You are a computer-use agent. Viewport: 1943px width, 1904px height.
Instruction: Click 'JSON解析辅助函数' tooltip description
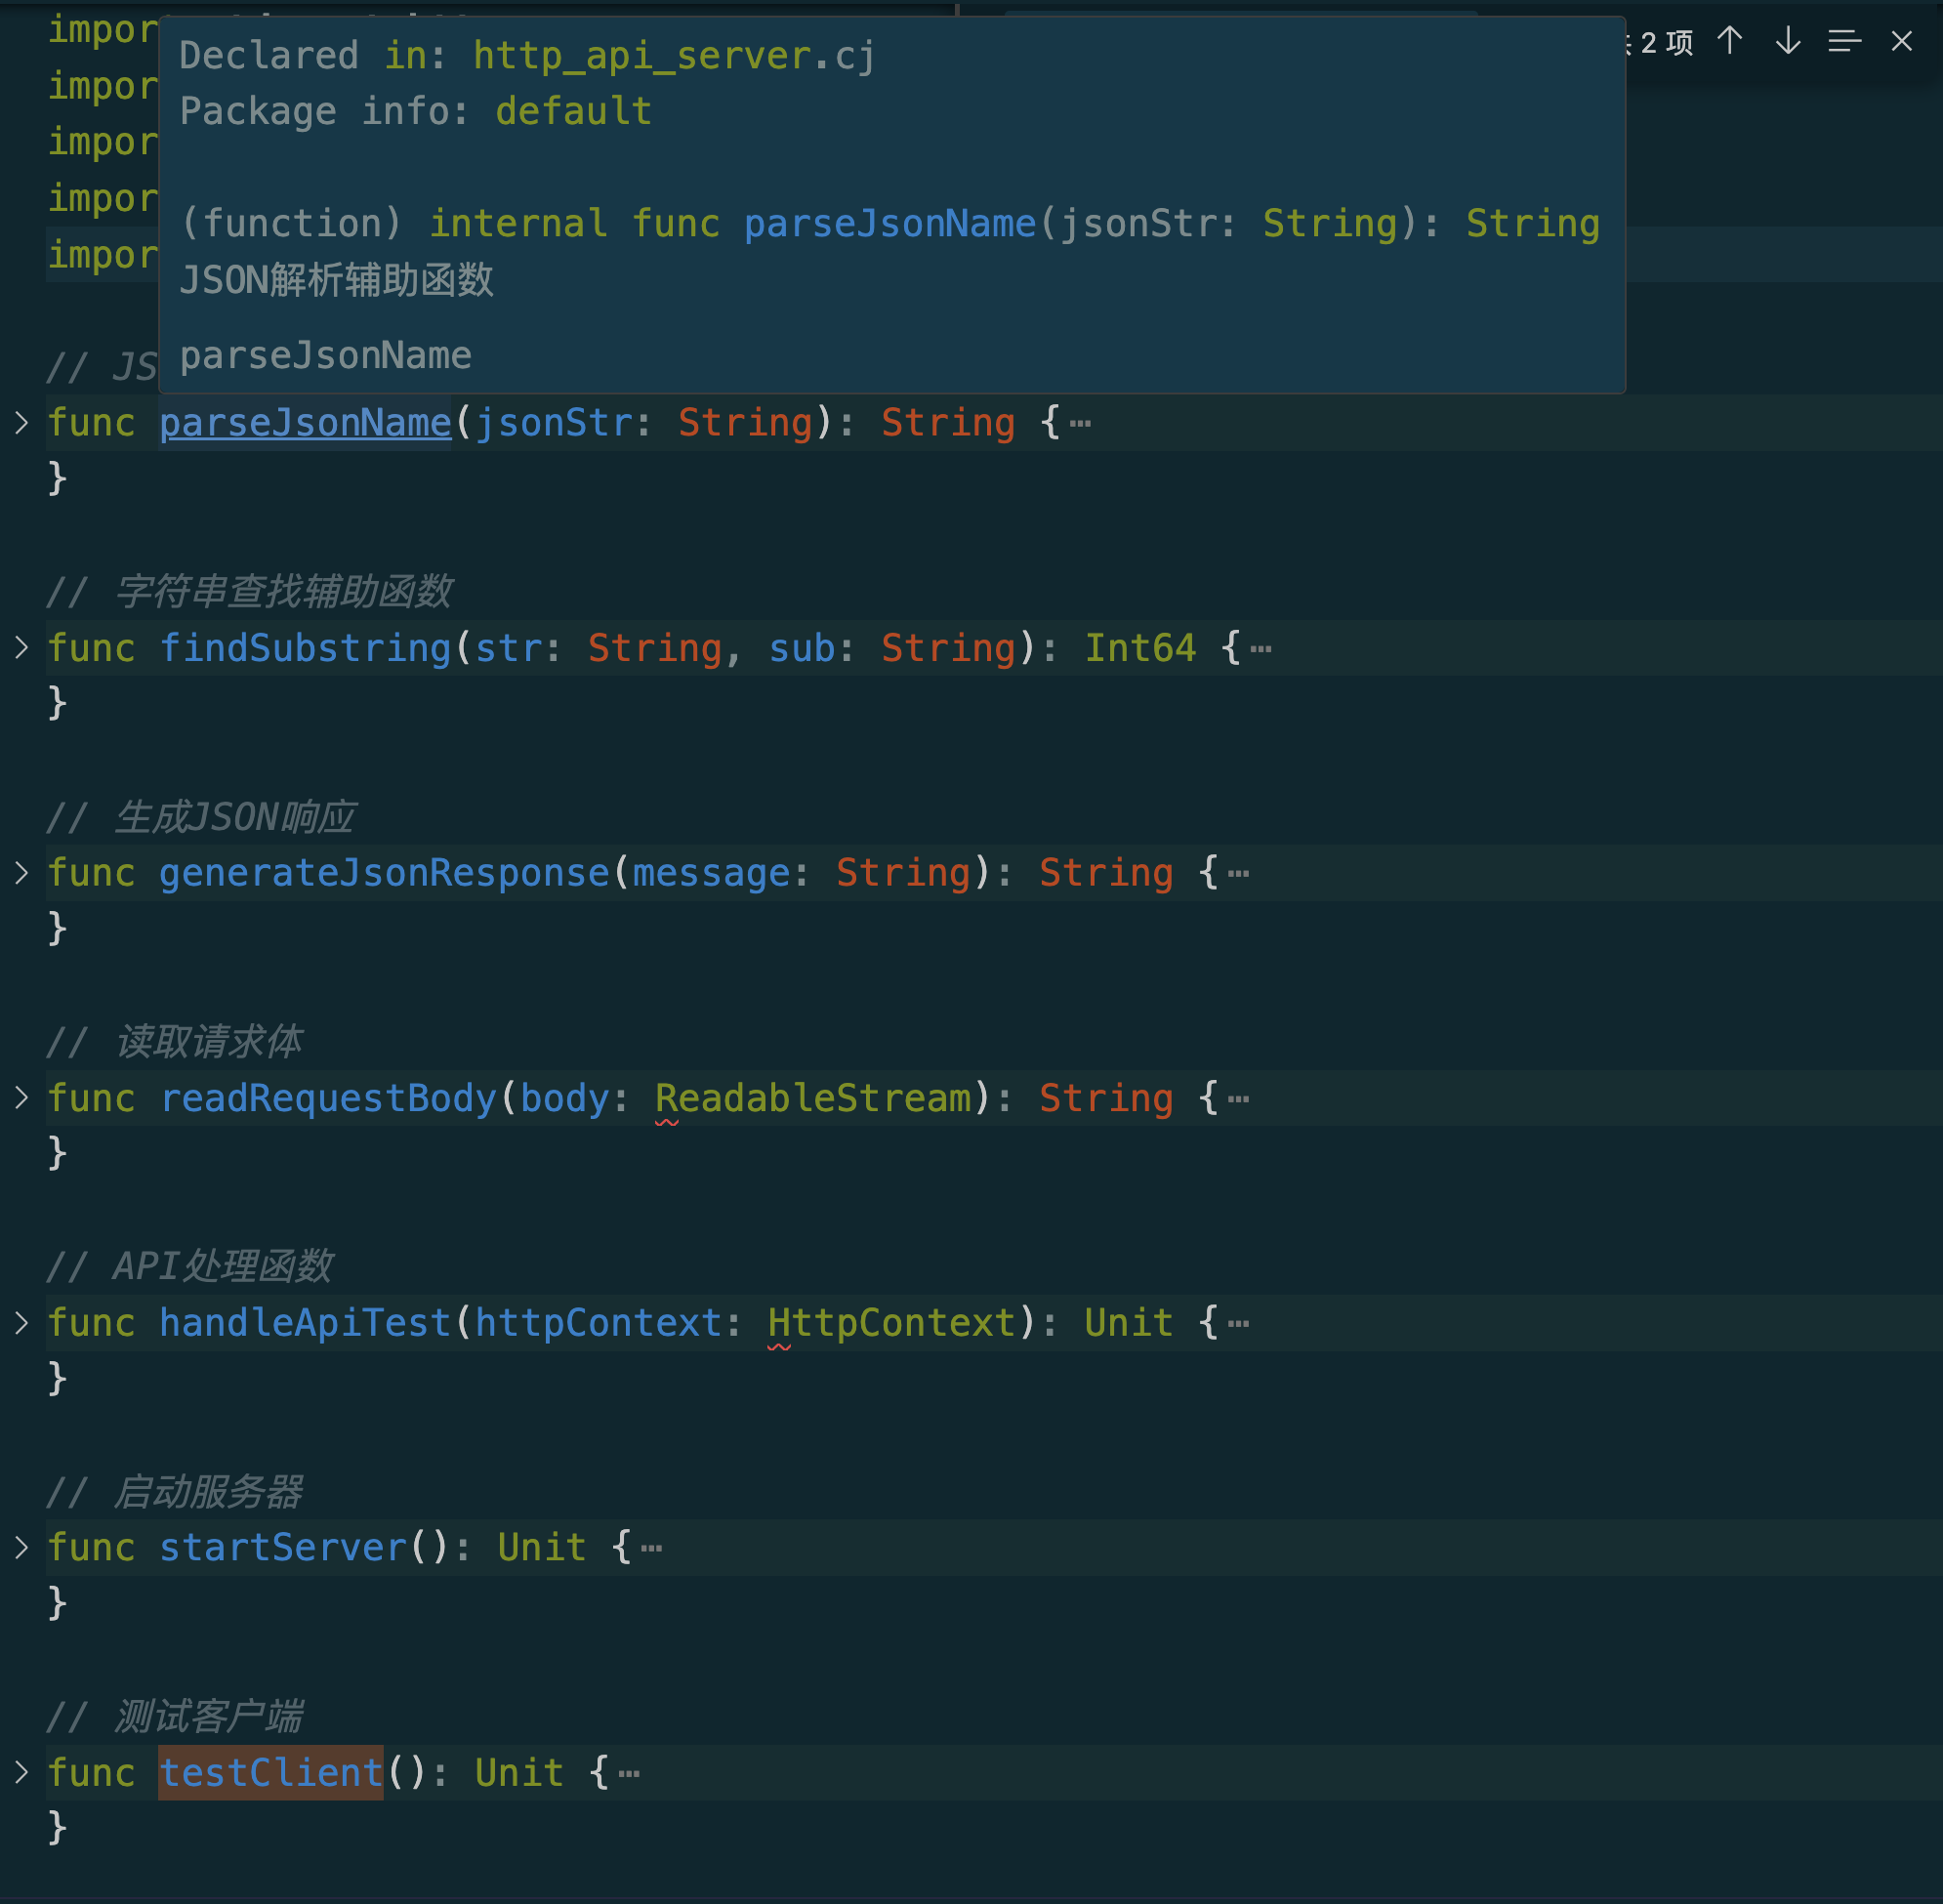337,280
